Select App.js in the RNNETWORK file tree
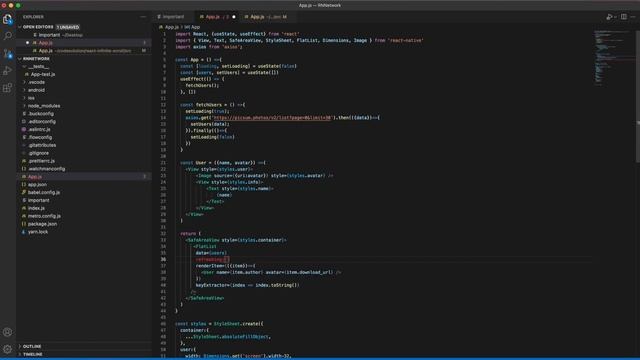The height and width of the screenshot is (360, 640). 84,177
